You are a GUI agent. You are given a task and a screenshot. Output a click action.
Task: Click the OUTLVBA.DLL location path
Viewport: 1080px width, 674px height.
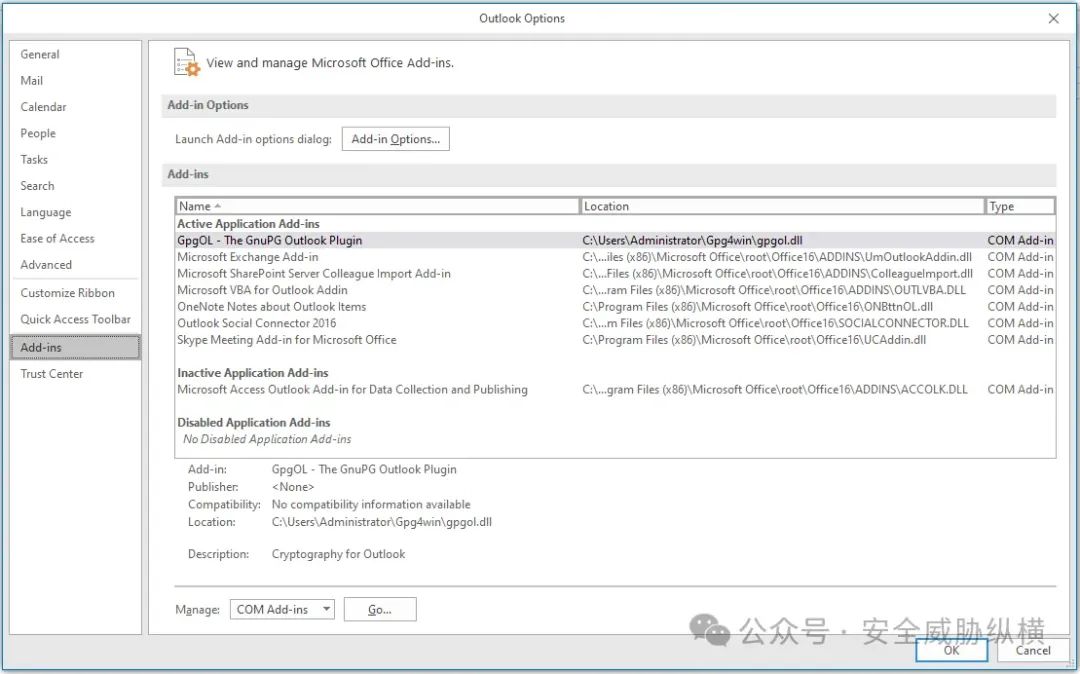pos(774,290)
